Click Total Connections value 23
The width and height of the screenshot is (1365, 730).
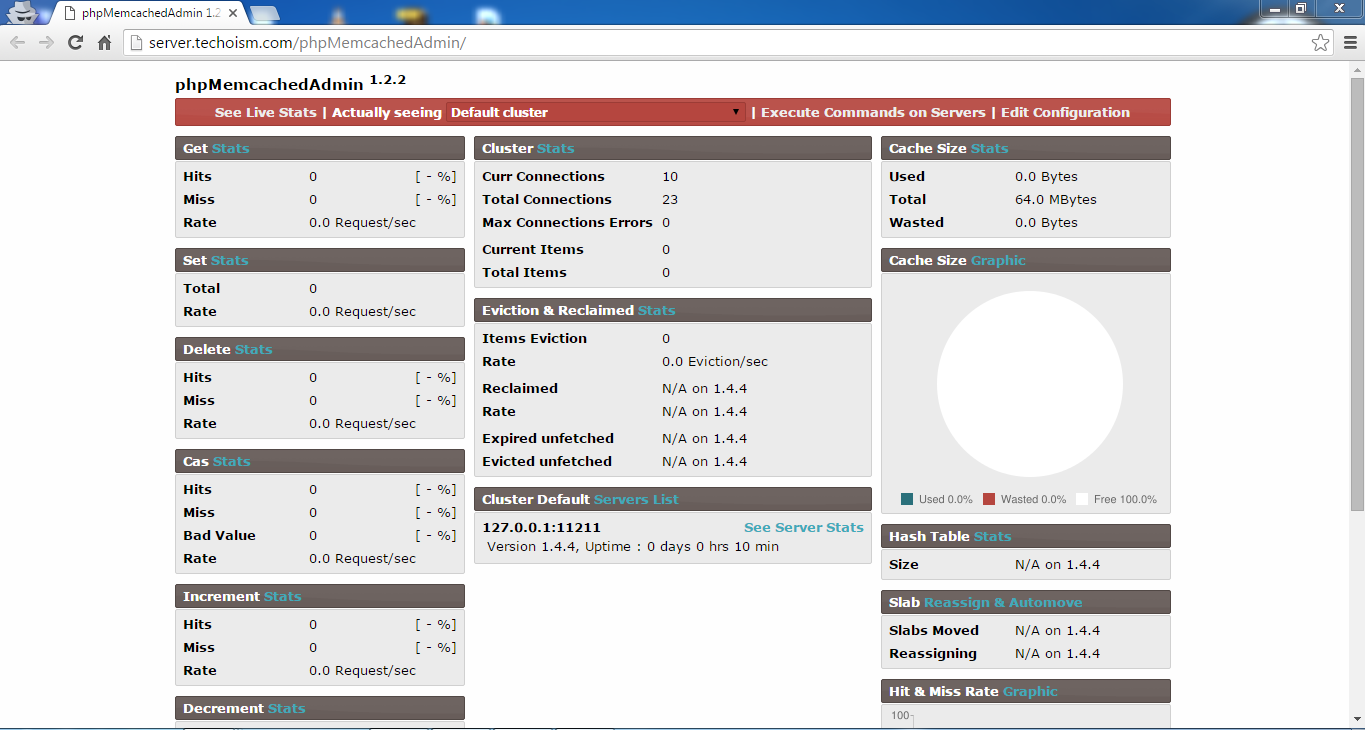click(x=670, y=199)
